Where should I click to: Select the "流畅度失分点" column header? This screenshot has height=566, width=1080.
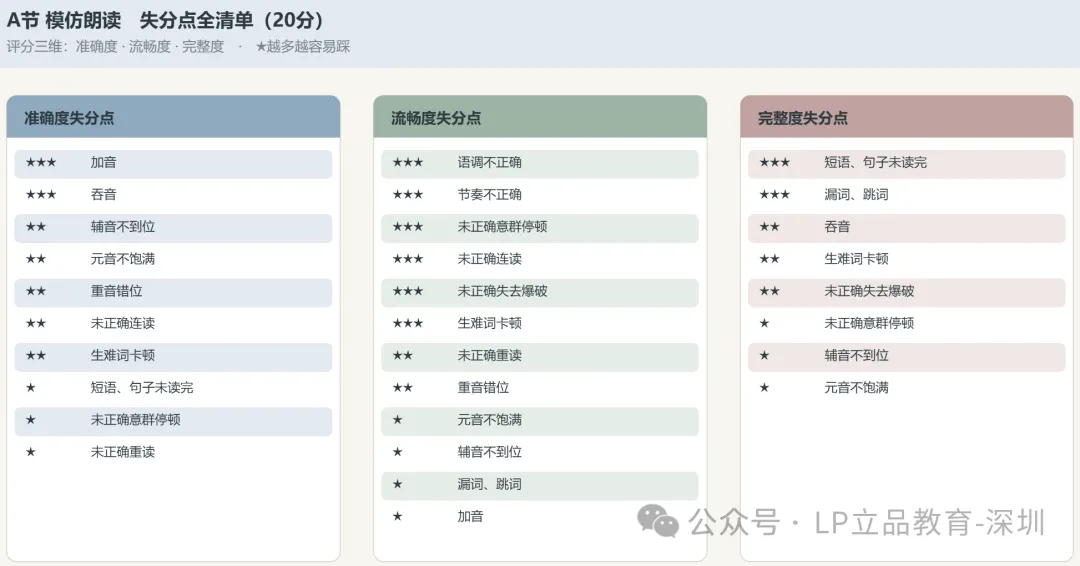point(540,118)
